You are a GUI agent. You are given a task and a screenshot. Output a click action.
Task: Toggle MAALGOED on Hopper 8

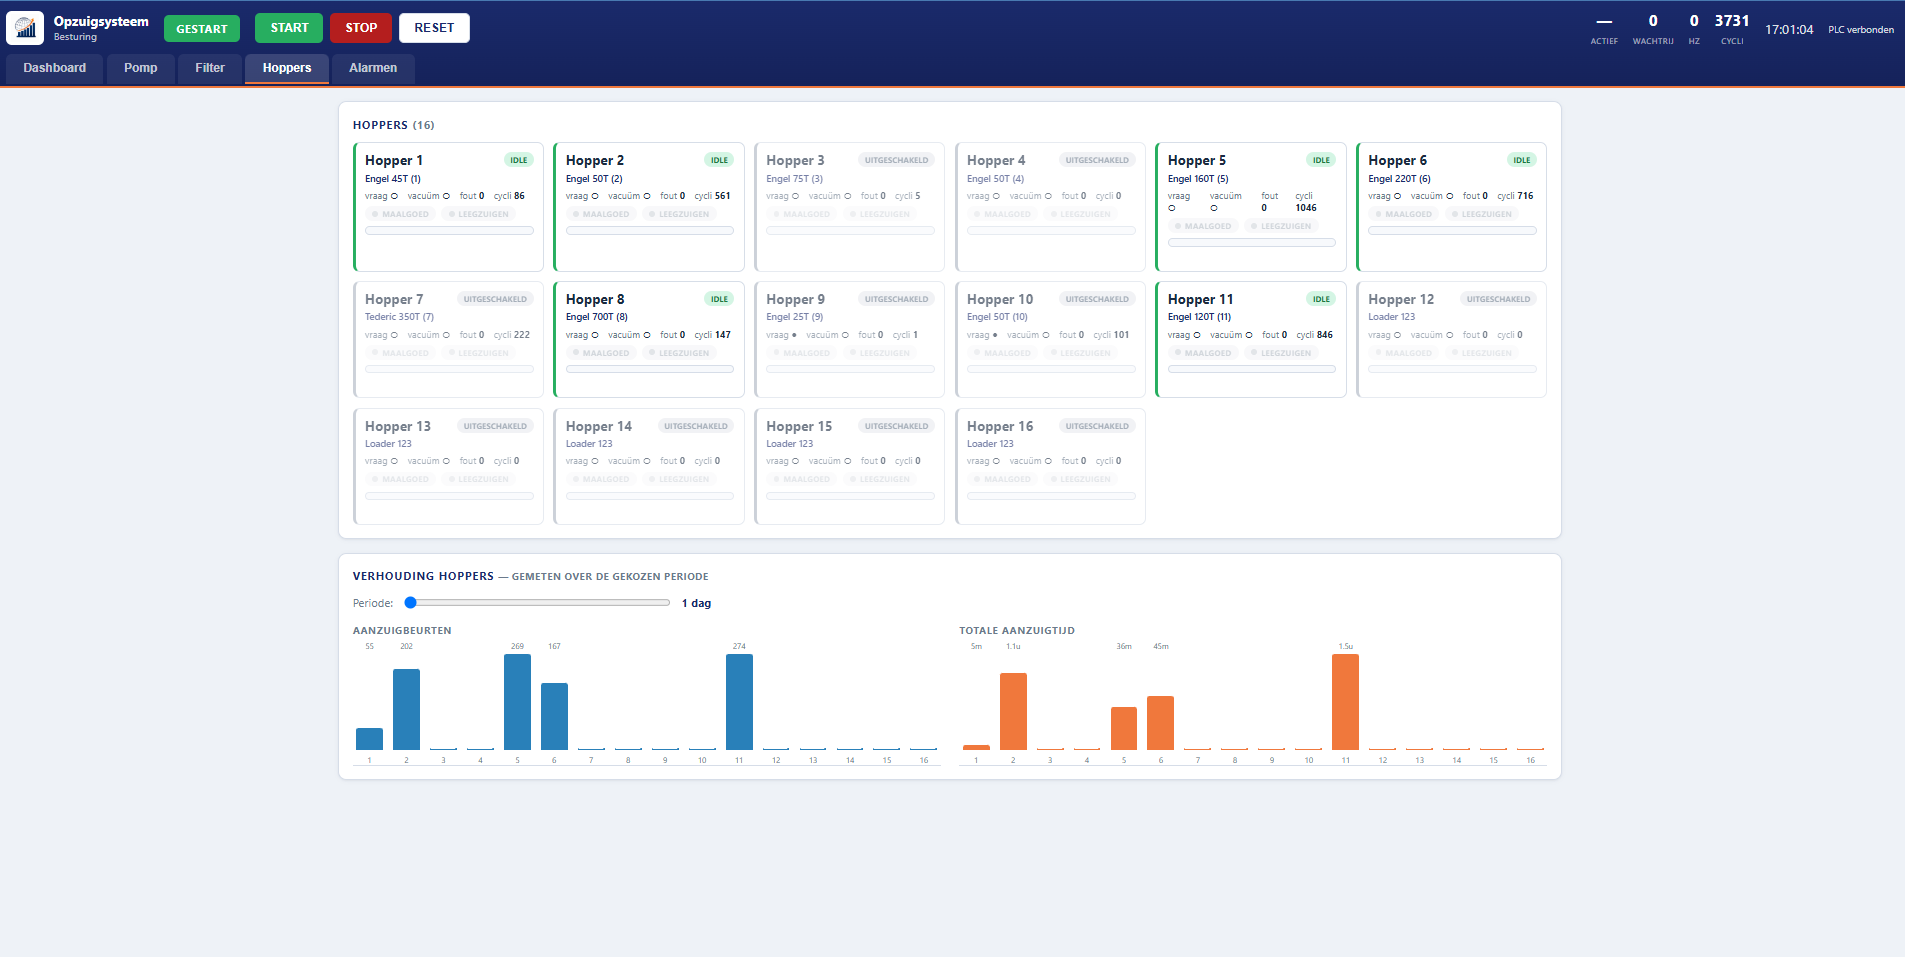tap(601, 353)
